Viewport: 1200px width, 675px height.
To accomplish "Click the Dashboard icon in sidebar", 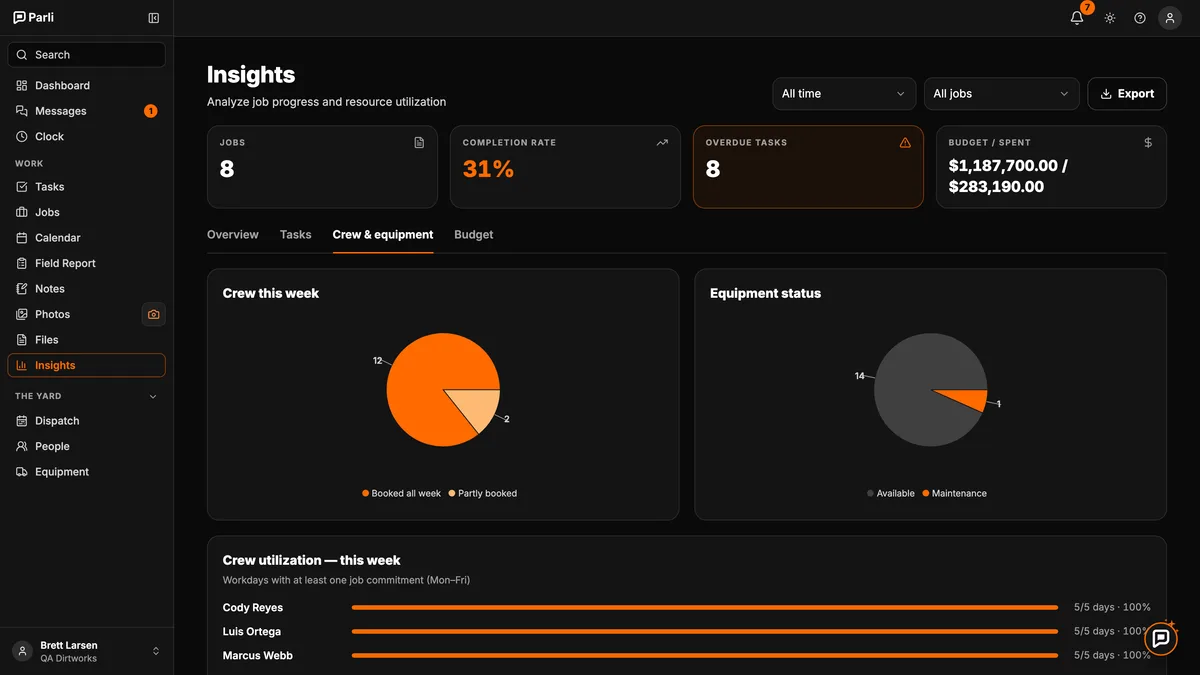I will [x=22, y=86].
